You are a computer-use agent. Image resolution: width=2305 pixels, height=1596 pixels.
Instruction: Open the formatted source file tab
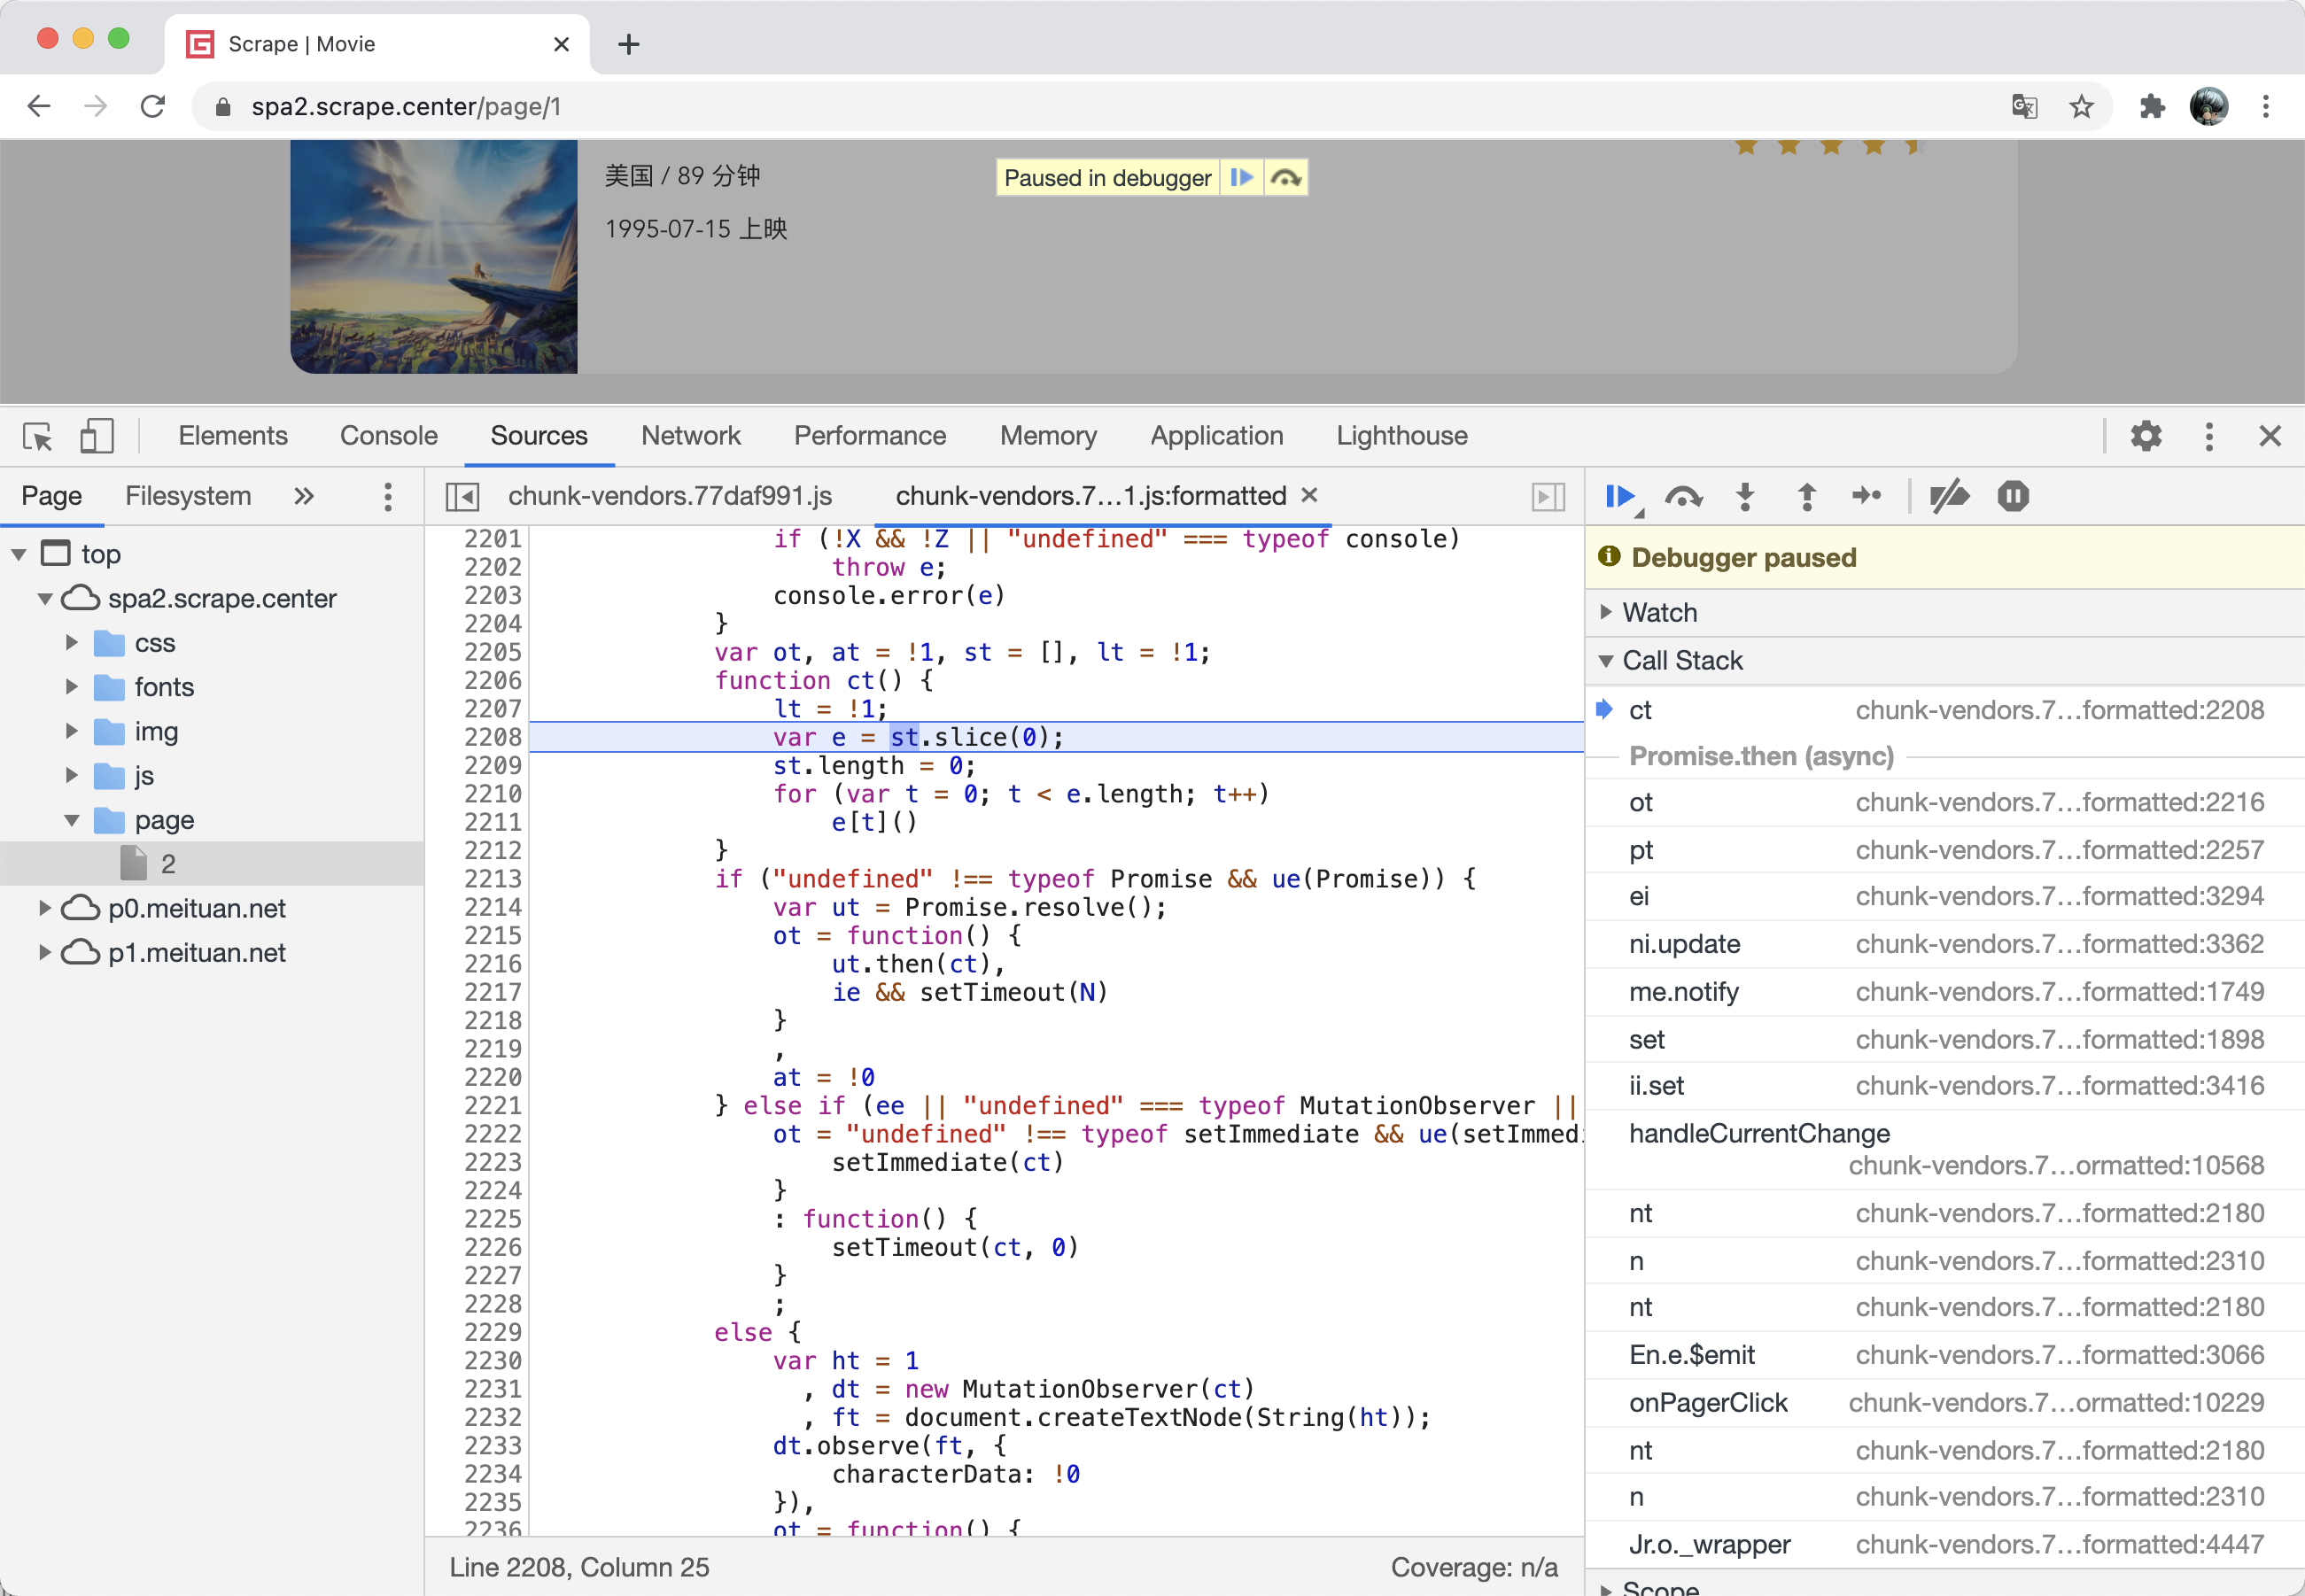pos(1100,496)
